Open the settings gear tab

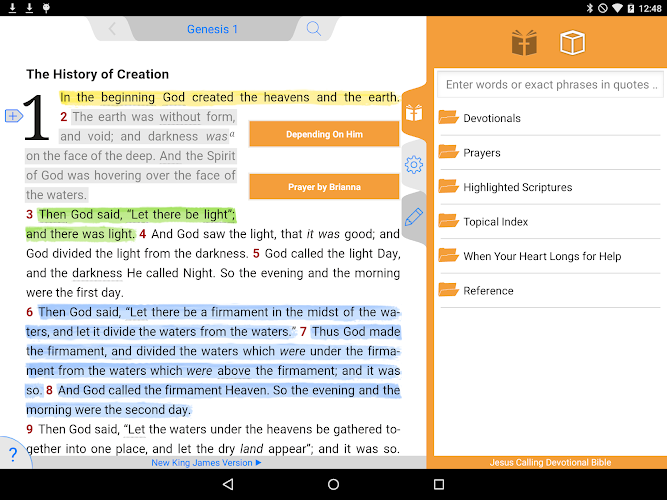point(414,165)
